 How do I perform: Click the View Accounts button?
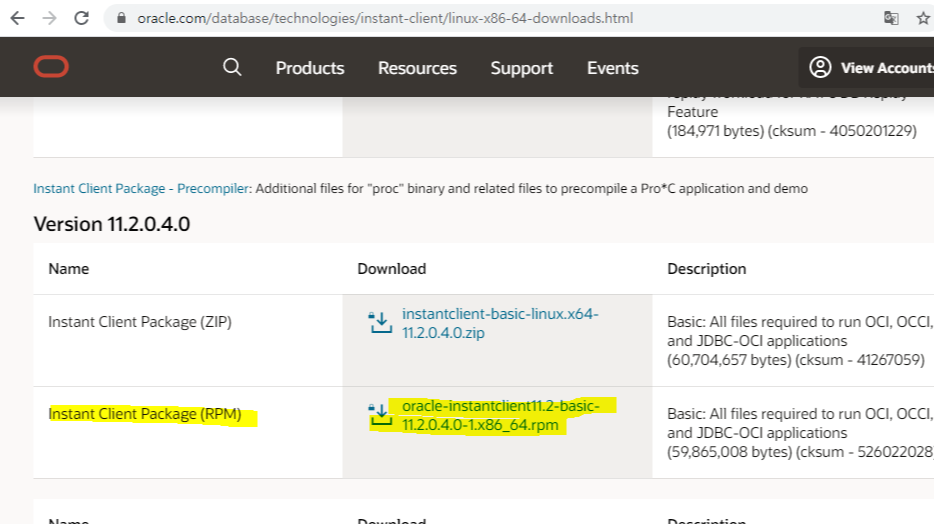coord(867,67)
